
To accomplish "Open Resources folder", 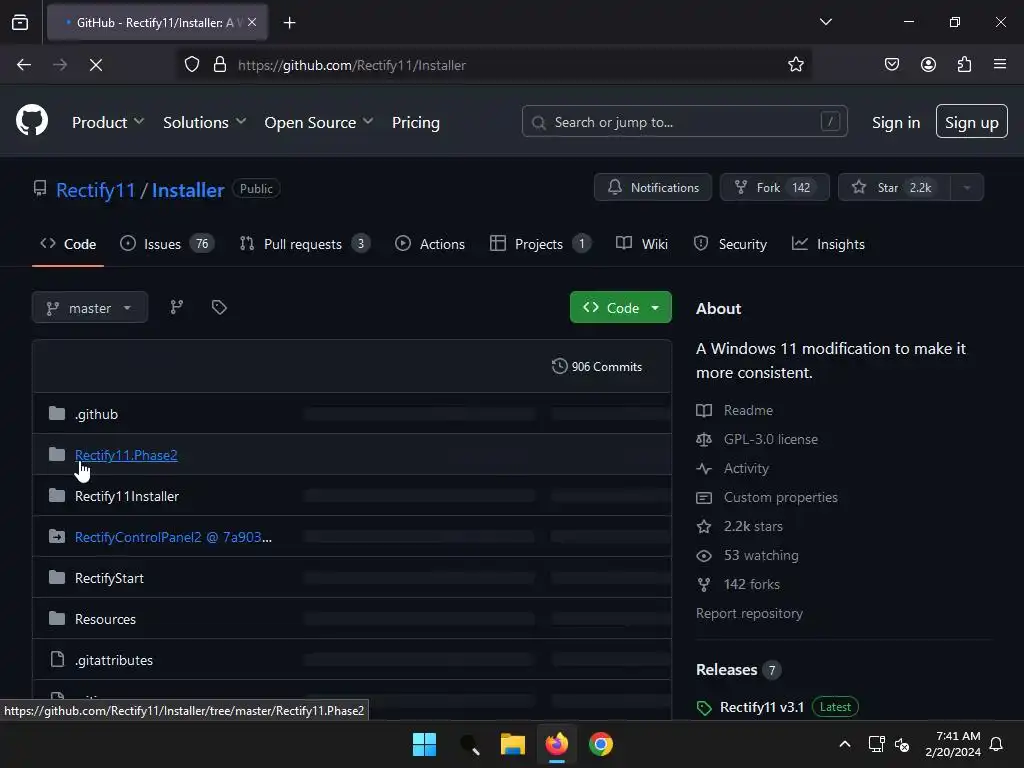I will tap(105, 619).
